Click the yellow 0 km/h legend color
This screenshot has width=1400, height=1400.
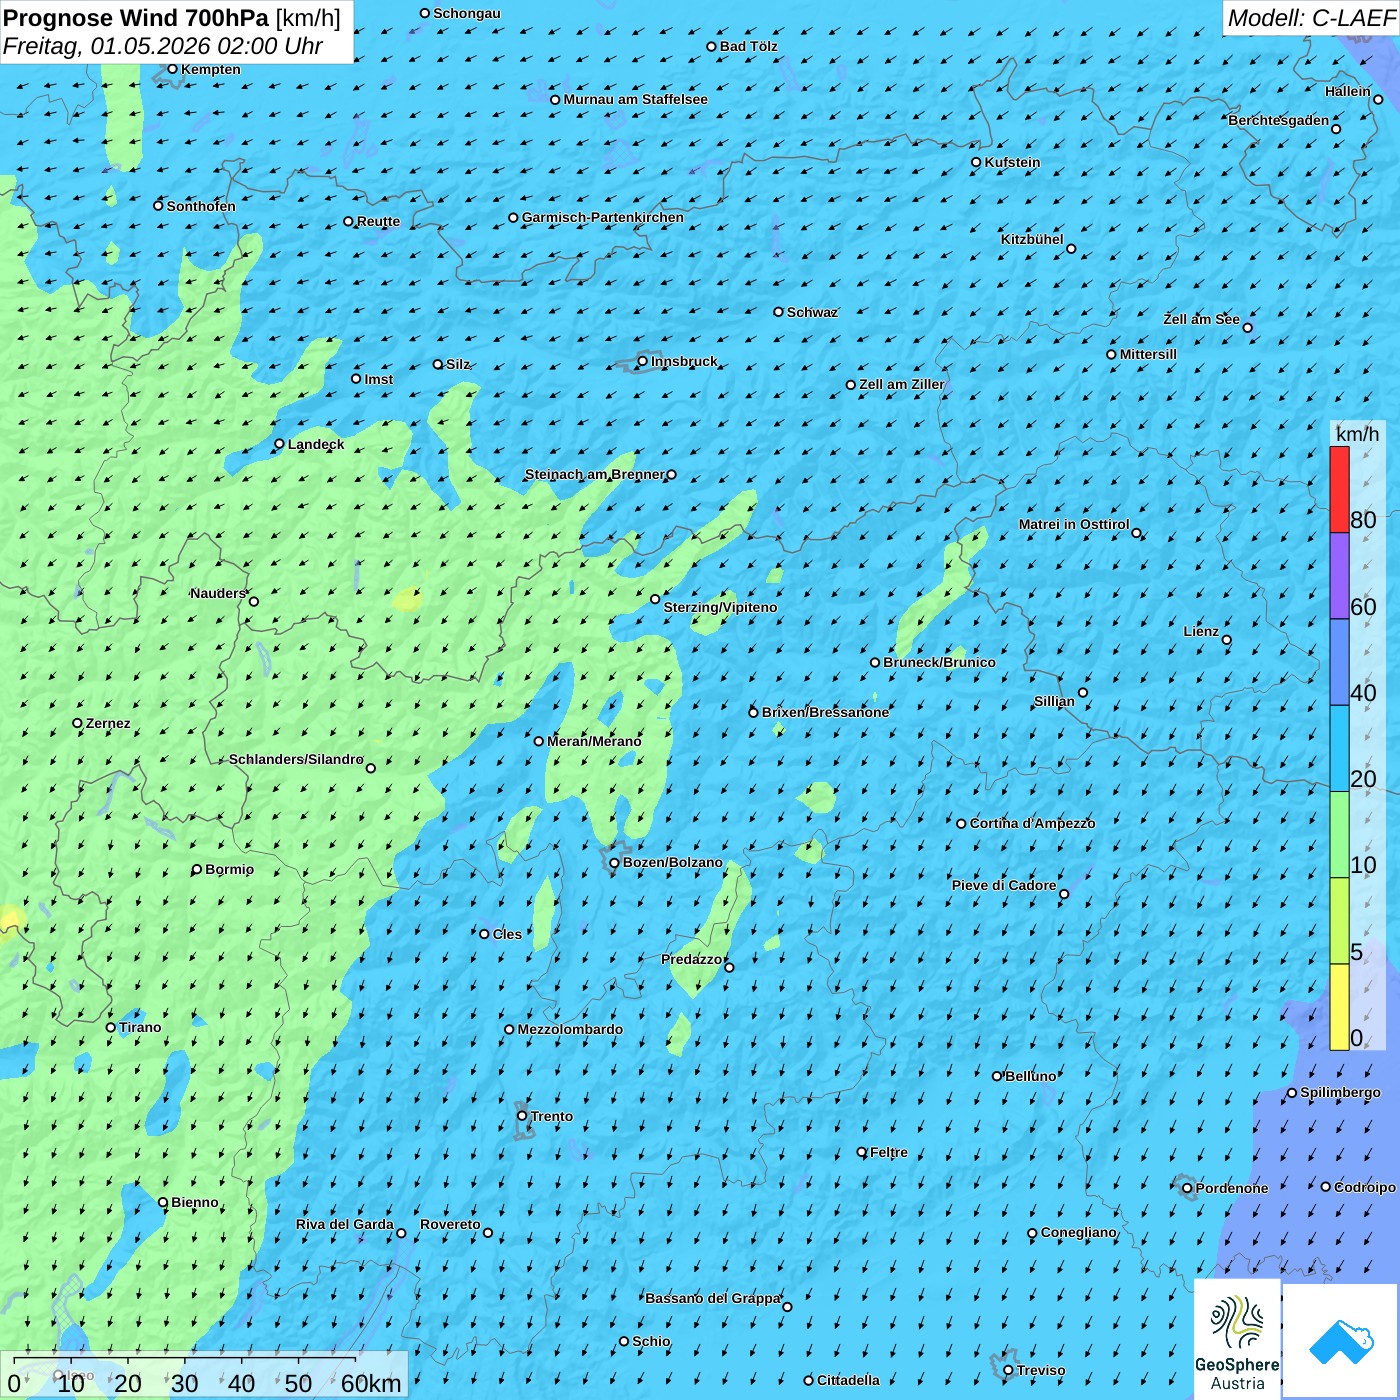(1339, 1007)
